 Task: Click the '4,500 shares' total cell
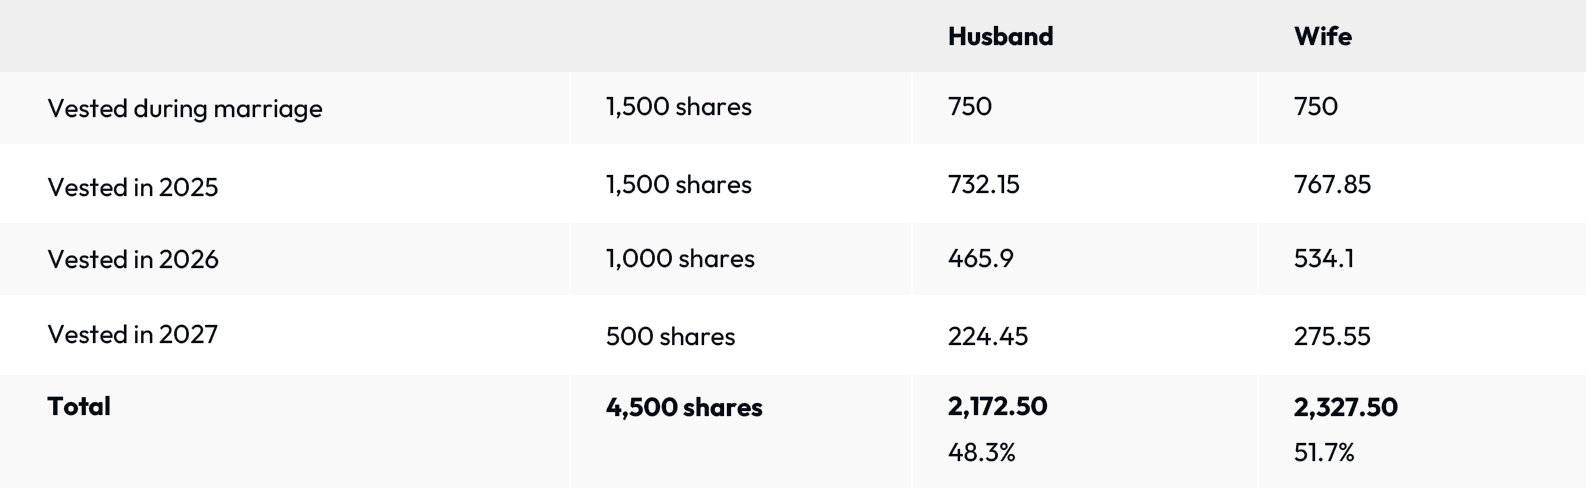684,407
